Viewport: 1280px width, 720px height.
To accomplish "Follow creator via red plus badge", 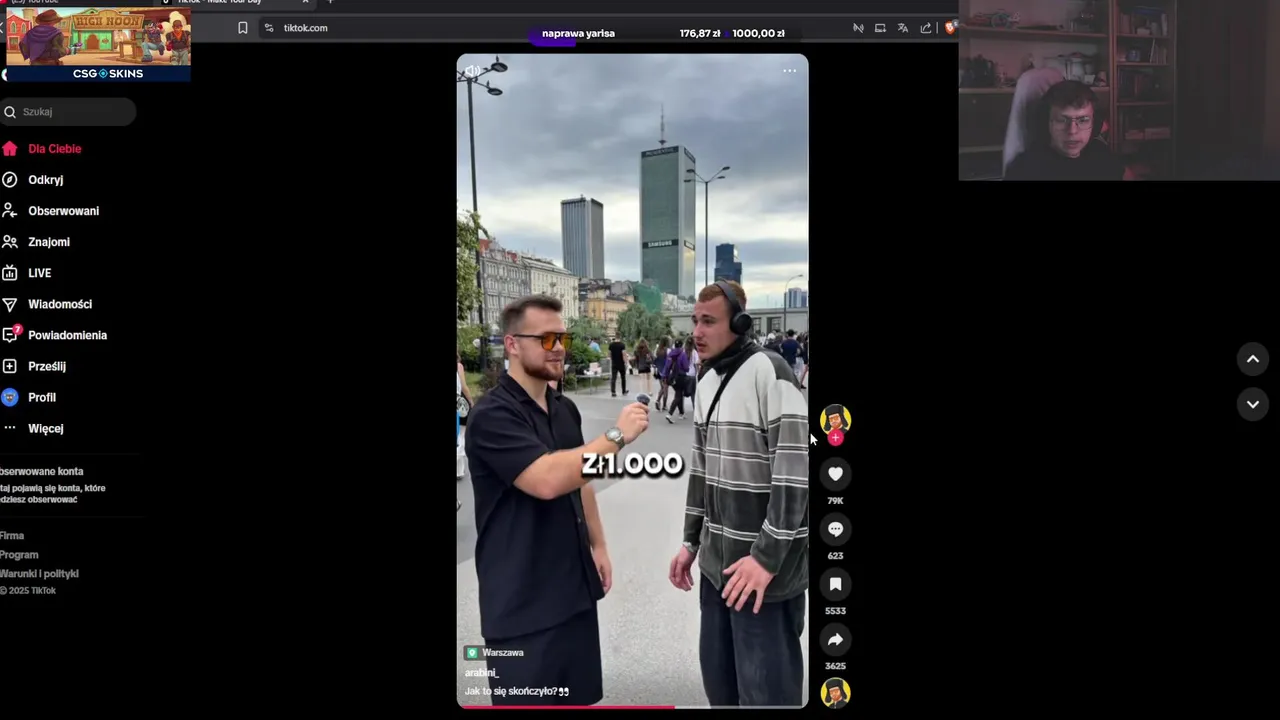I will 835,438.
